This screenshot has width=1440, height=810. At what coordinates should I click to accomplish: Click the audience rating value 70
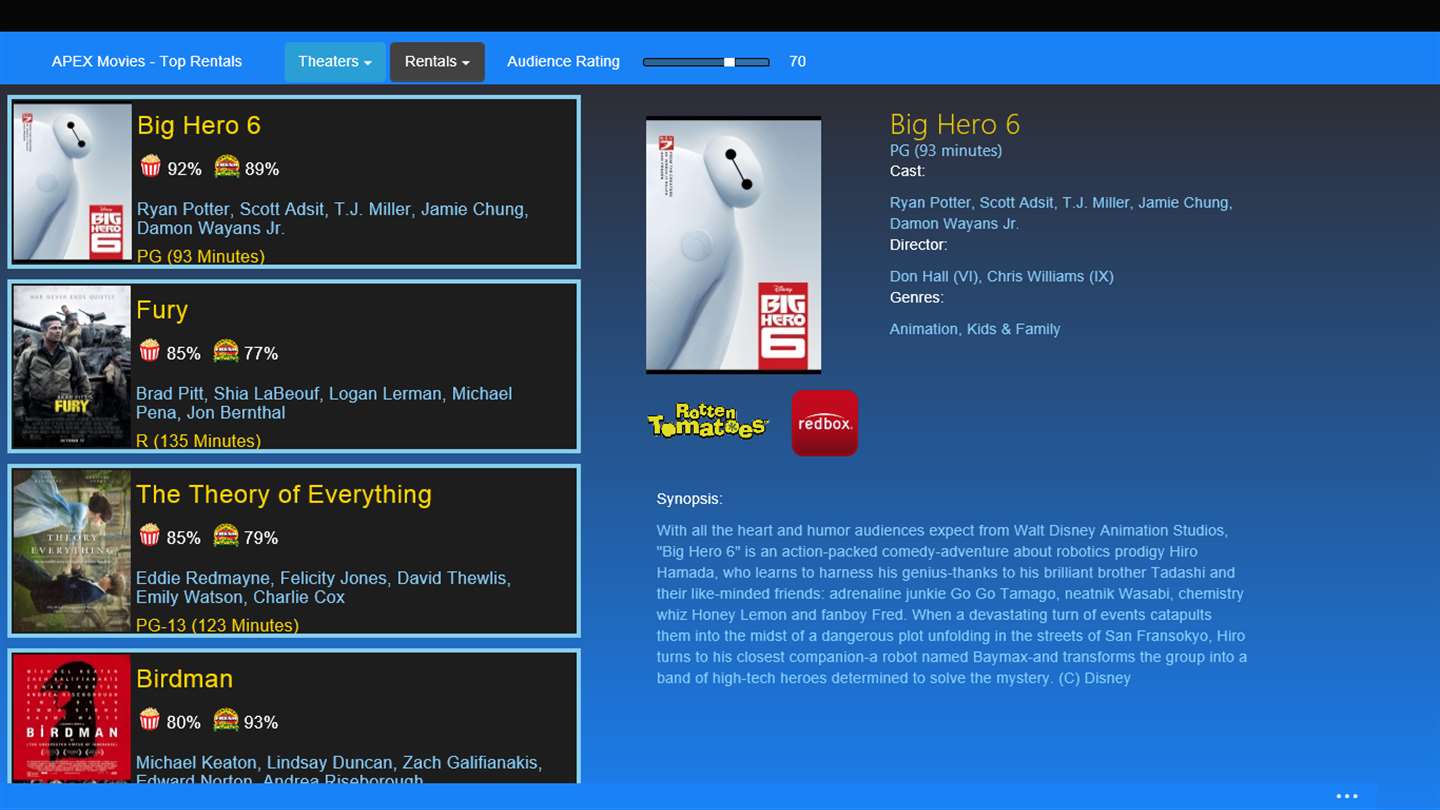pyautogui.click(x=797, y=61)
